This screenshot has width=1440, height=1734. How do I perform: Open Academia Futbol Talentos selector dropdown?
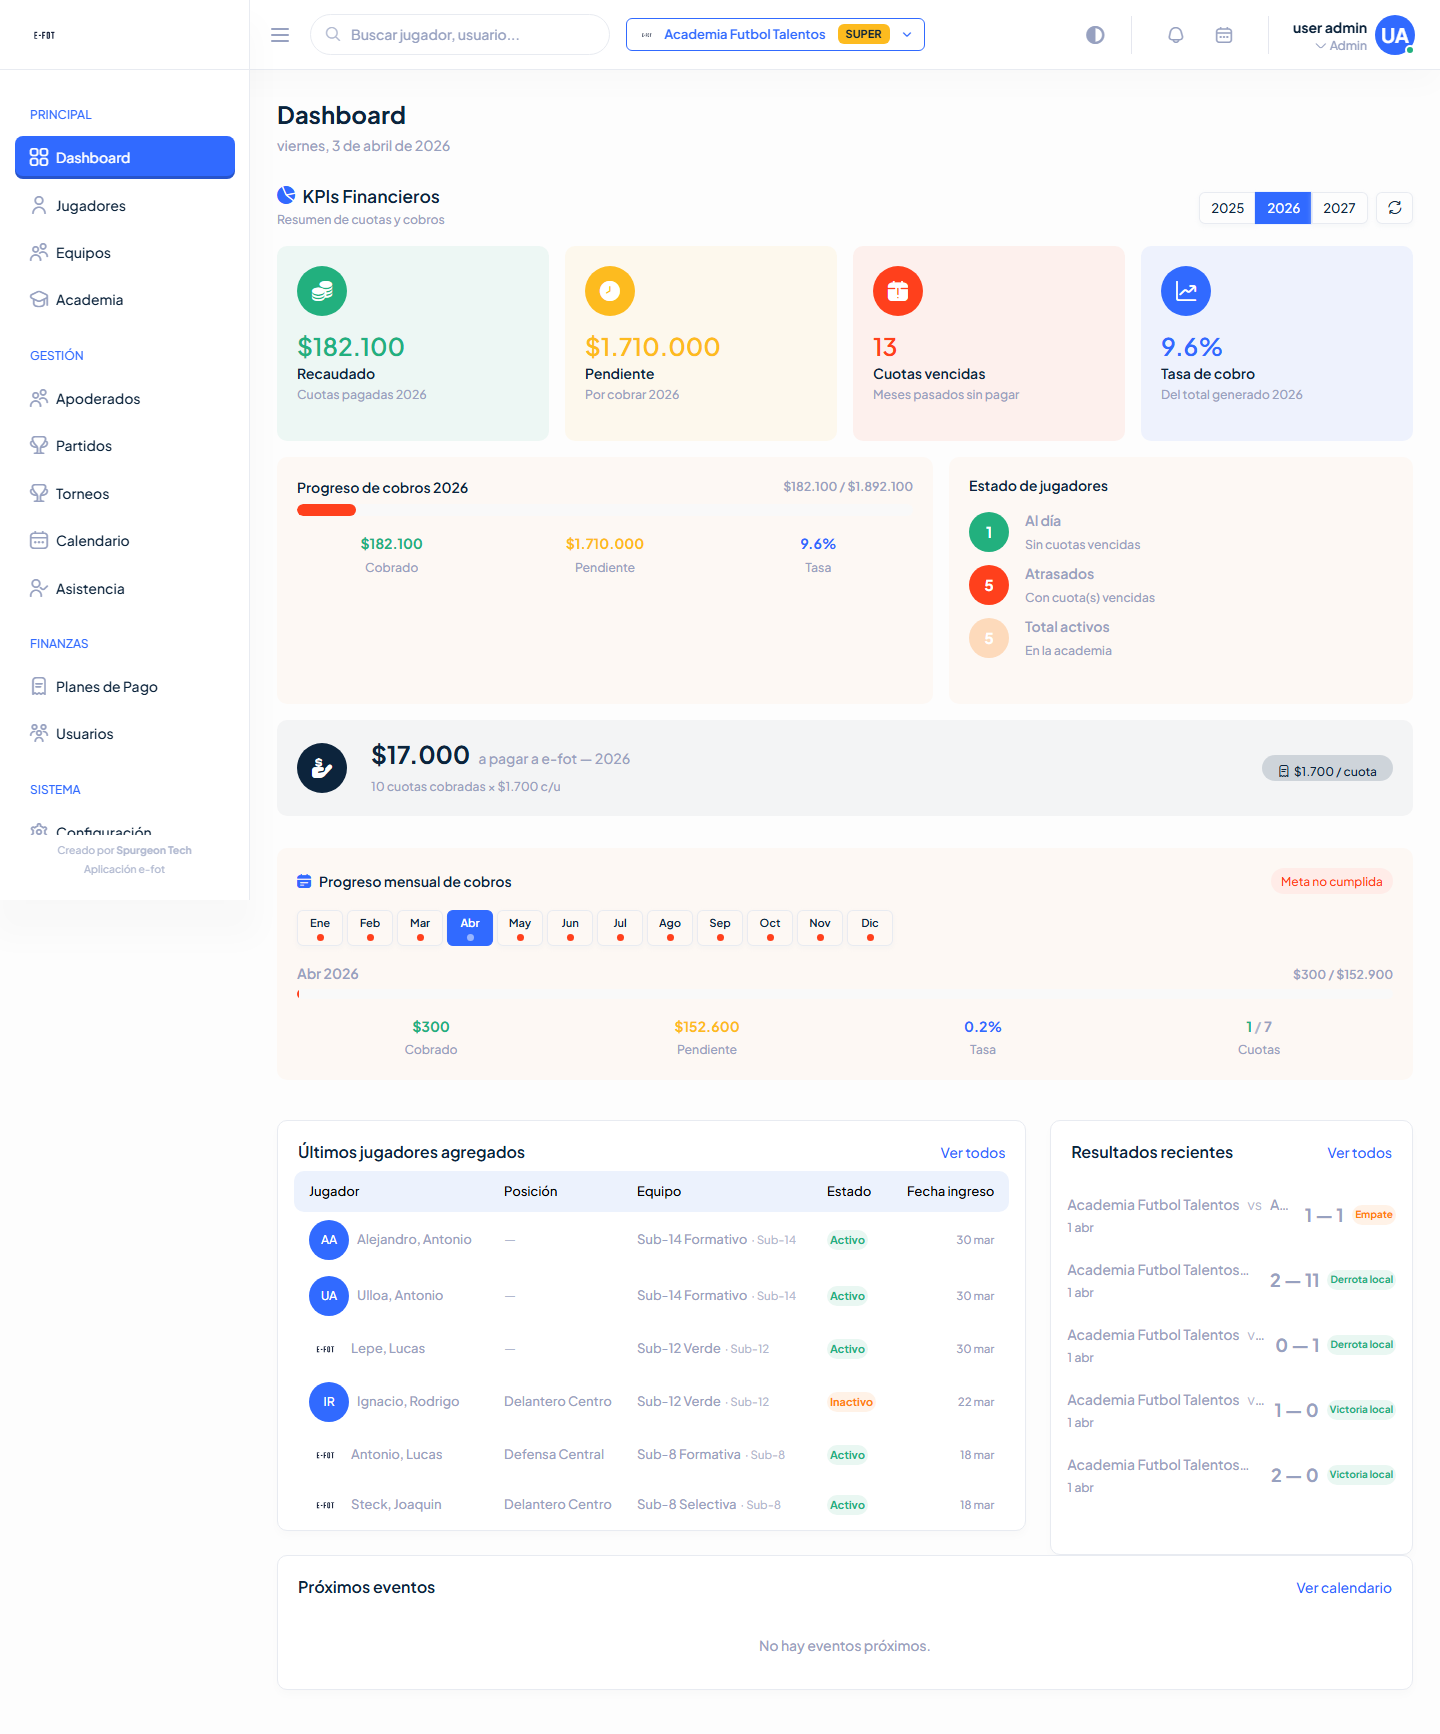(775, 34)
